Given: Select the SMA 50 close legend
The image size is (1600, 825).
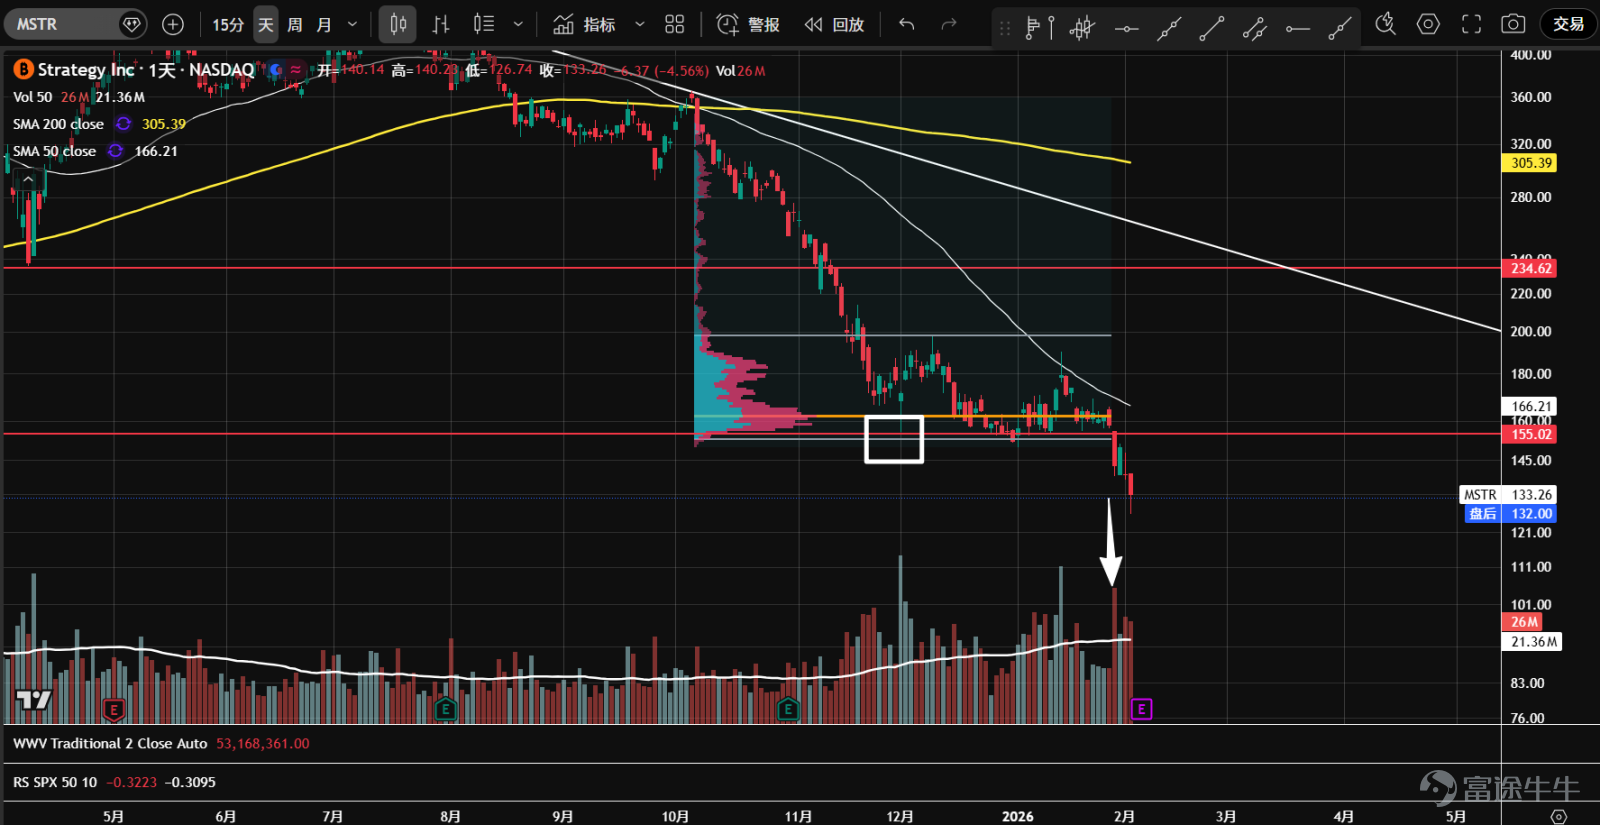Looking at the screenshot, I should (54, 151).
